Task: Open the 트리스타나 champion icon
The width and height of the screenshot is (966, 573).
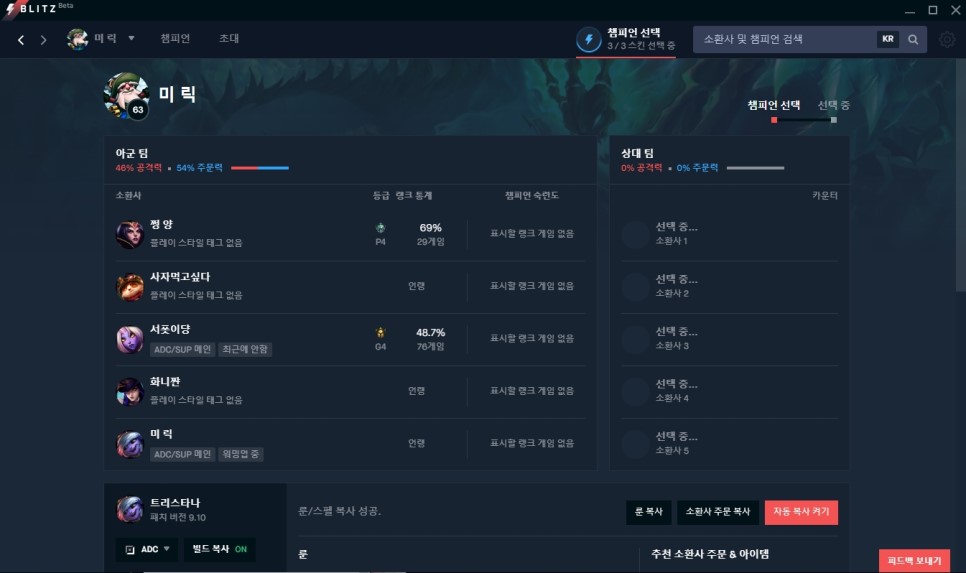Action: point(130,510)
